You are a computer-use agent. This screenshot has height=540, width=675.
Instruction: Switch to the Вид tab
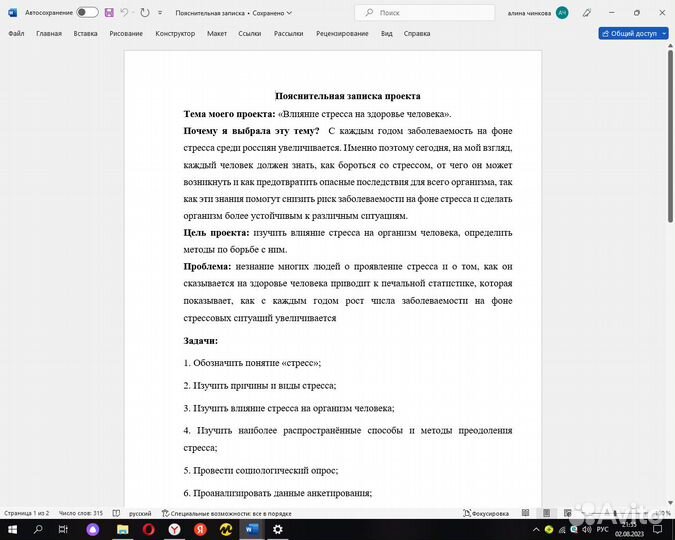[387, 34]
